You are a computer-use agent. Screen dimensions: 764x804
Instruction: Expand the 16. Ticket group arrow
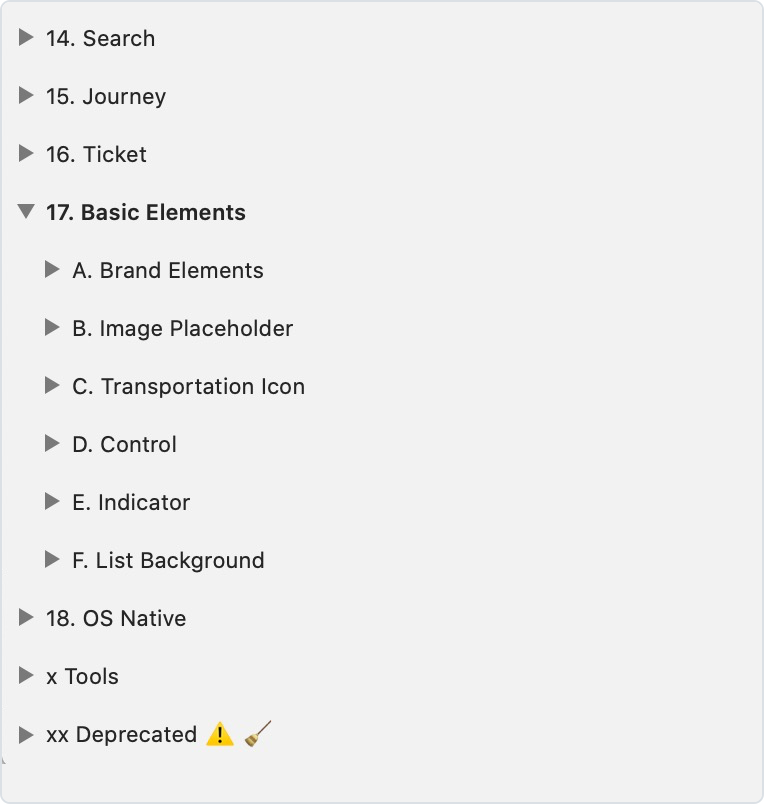click(x=26, y=154)
